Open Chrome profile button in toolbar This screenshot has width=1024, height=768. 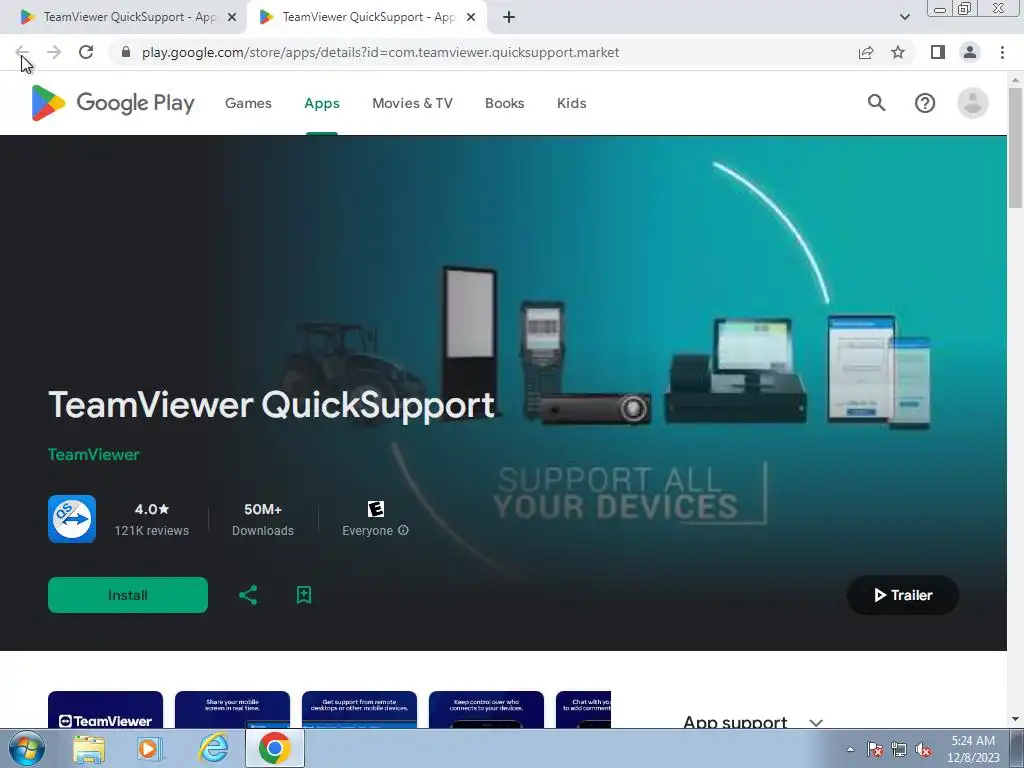[970, 52]
